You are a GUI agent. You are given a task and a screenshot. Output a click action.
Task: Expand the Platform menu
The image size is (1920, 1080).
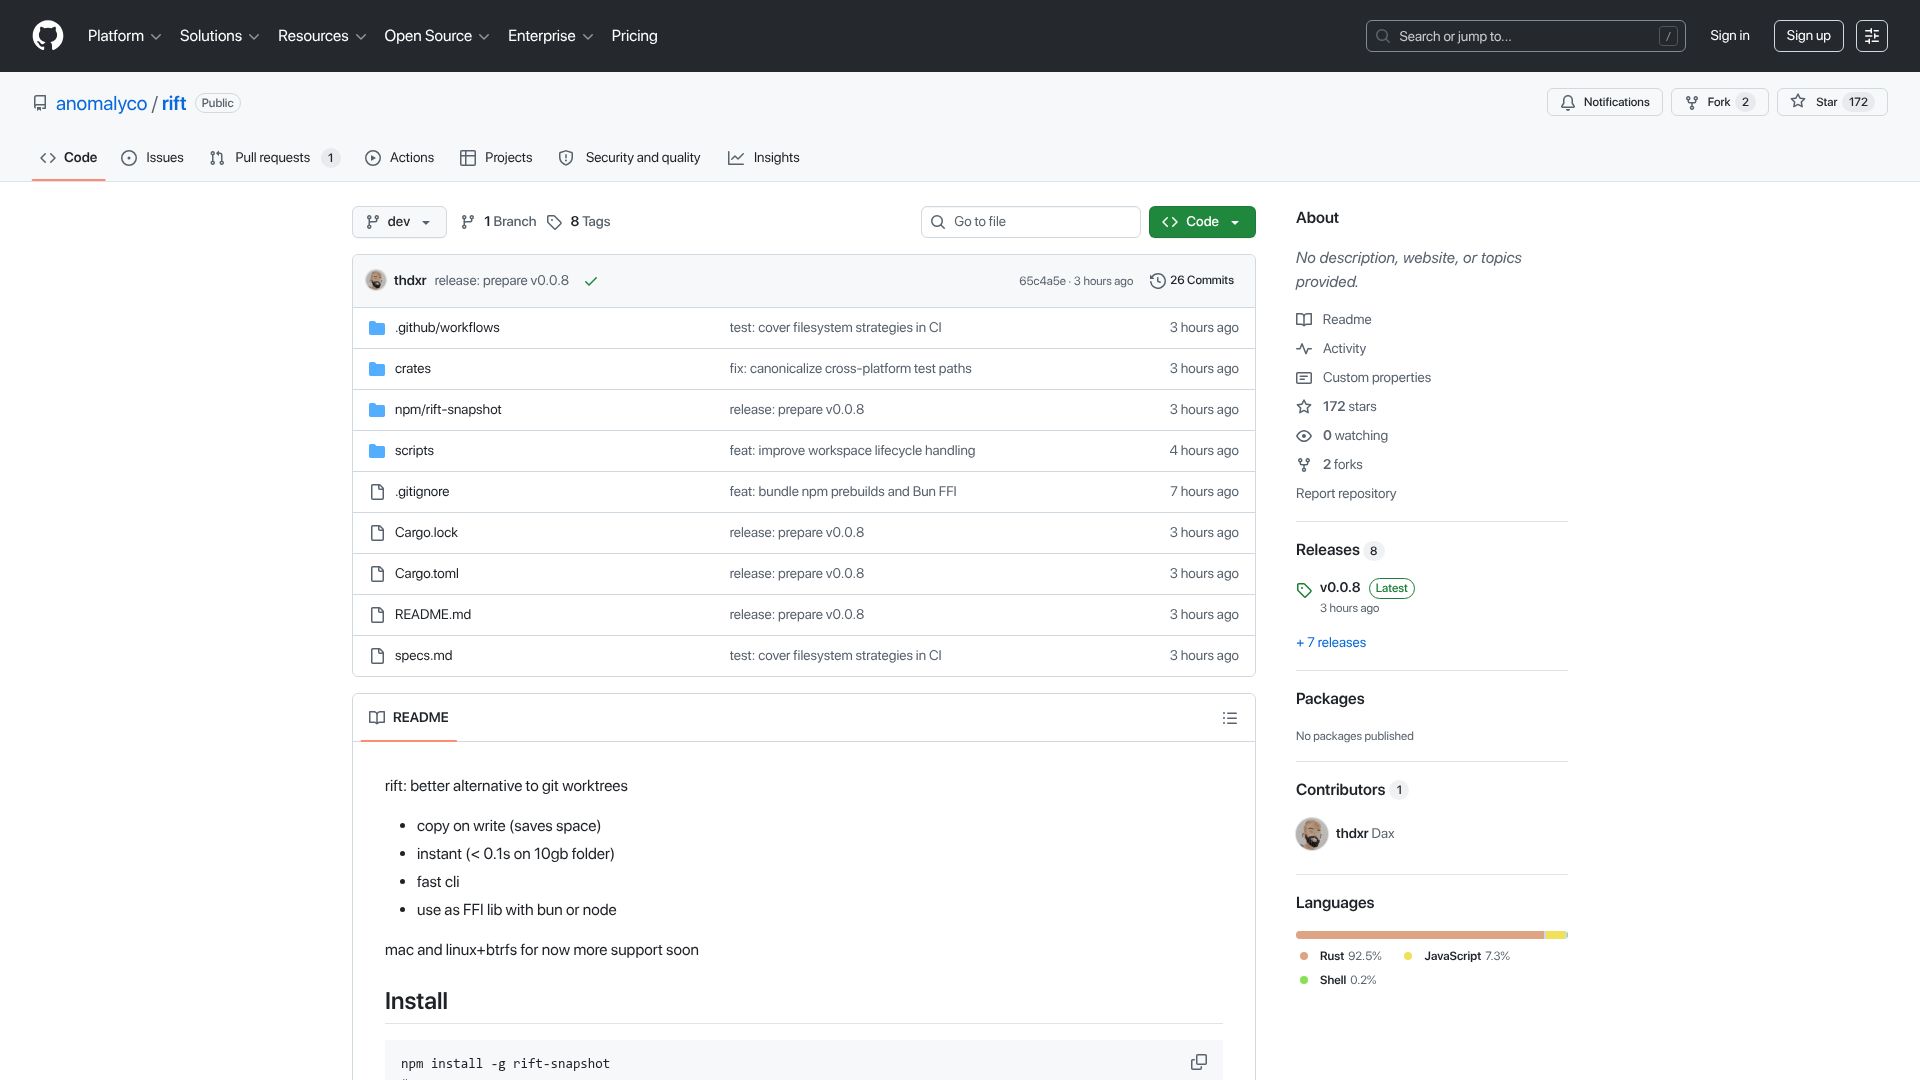124,36
